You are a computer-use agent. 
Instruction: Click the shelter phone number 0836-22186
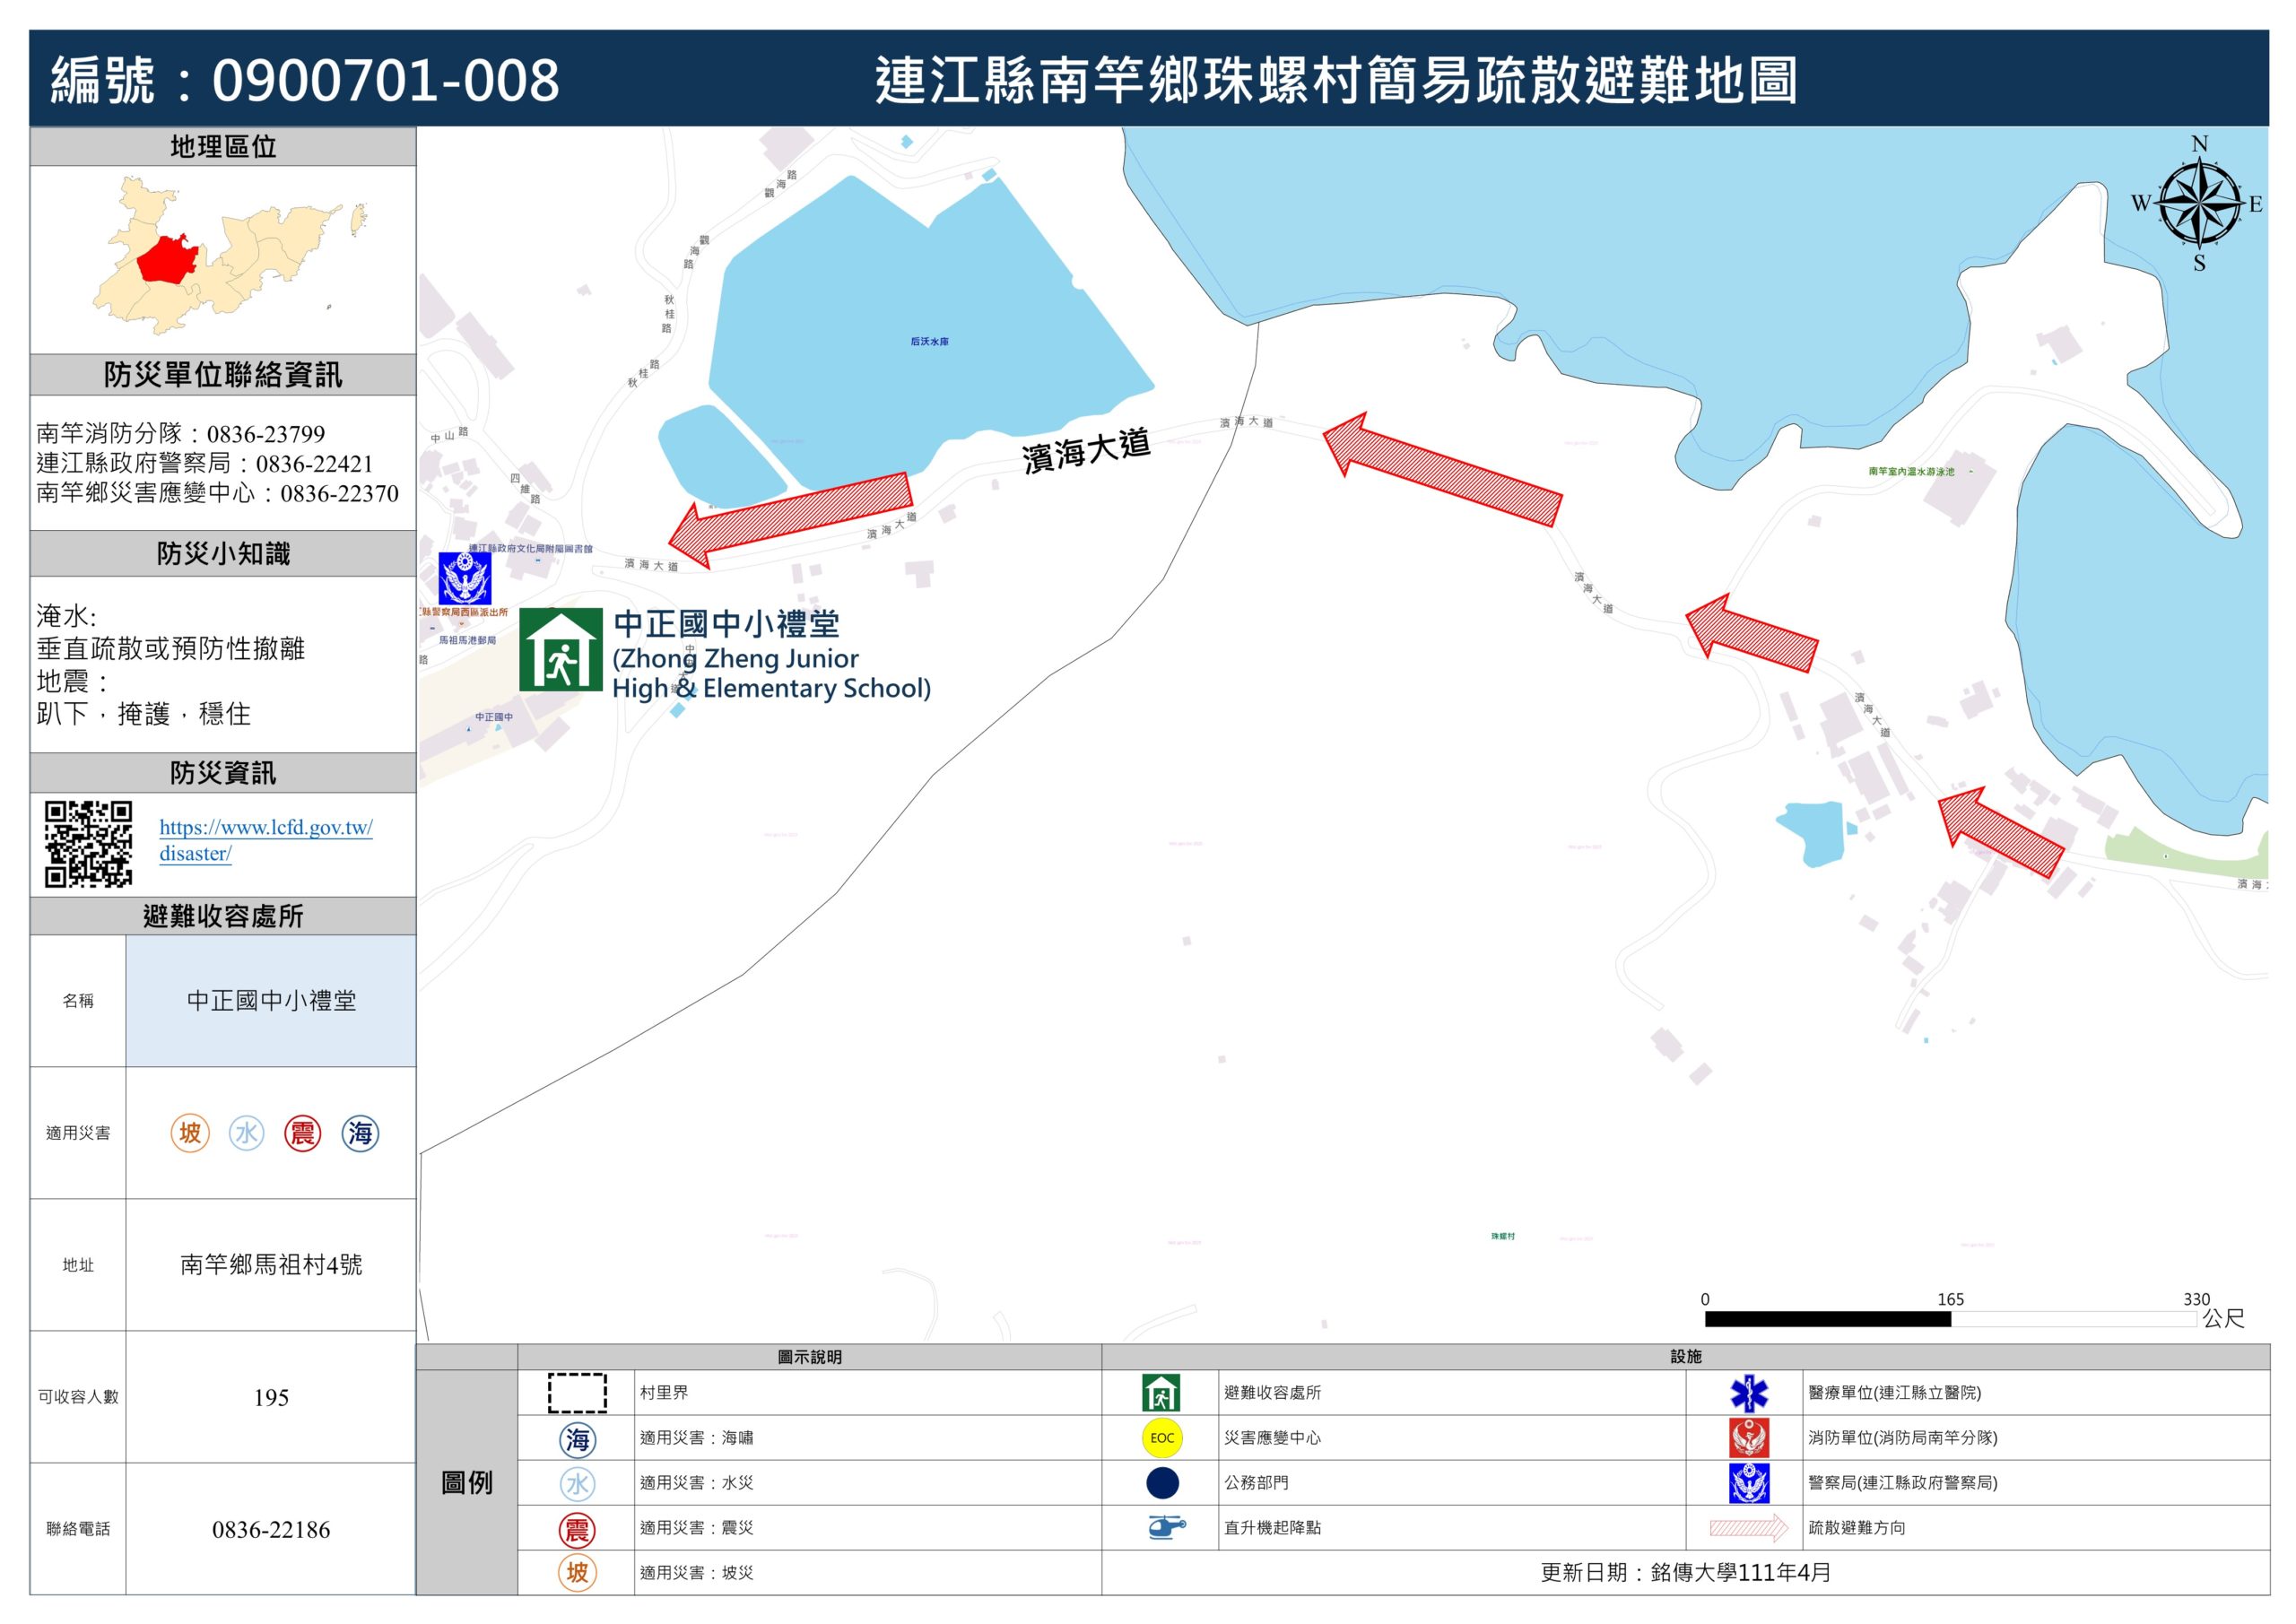click(271, 1529)
